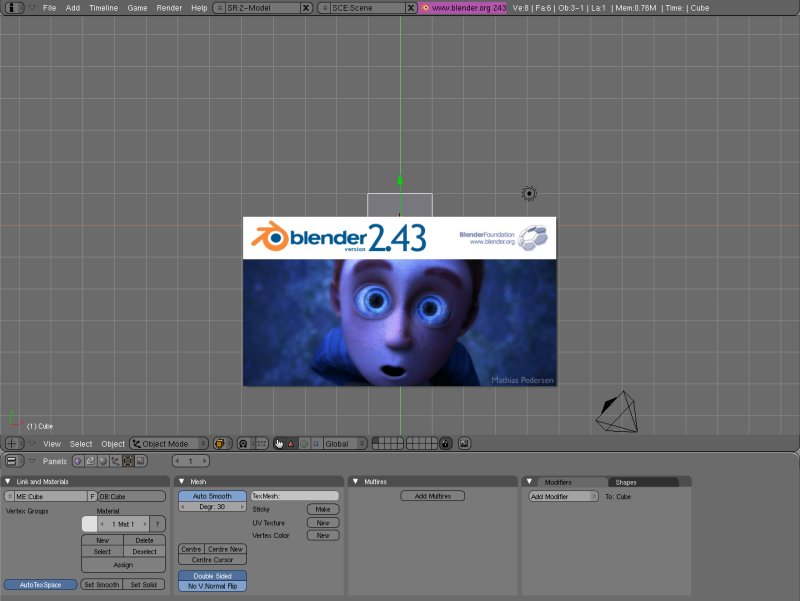Toggle move object centers only icon

tap(261, 443)
